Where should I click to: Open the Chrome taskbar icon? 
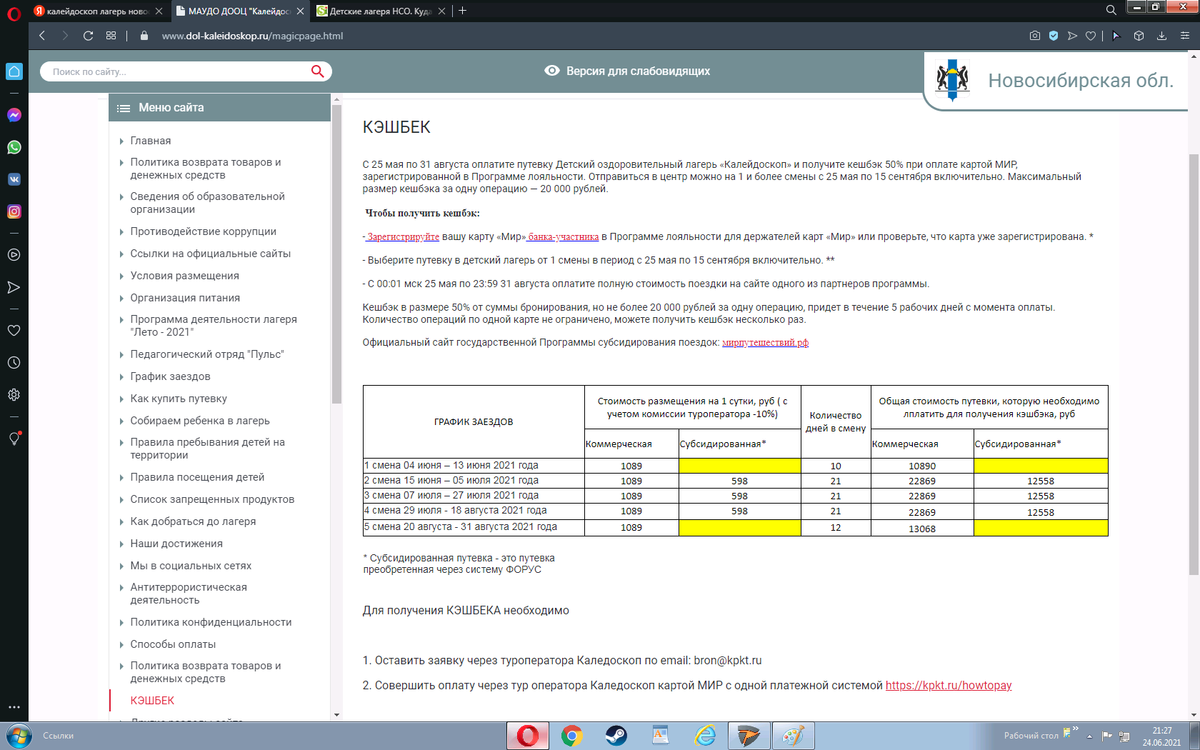tap(572, 736)
